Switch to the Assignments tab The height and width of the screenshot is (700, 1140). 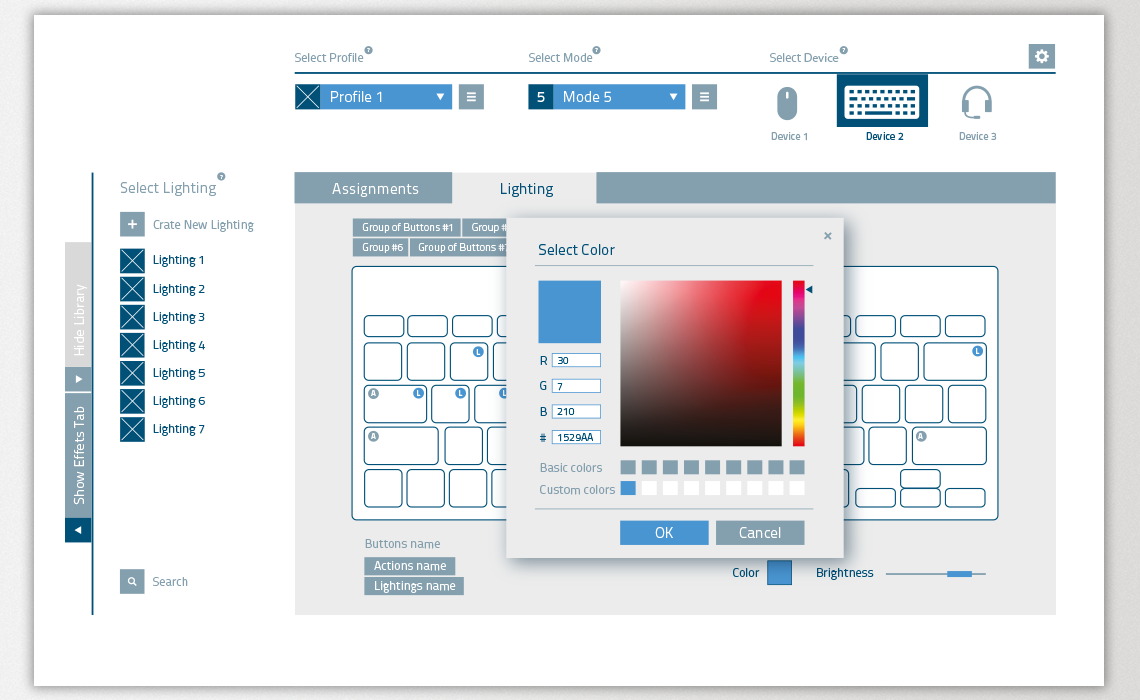coord(374,188)
